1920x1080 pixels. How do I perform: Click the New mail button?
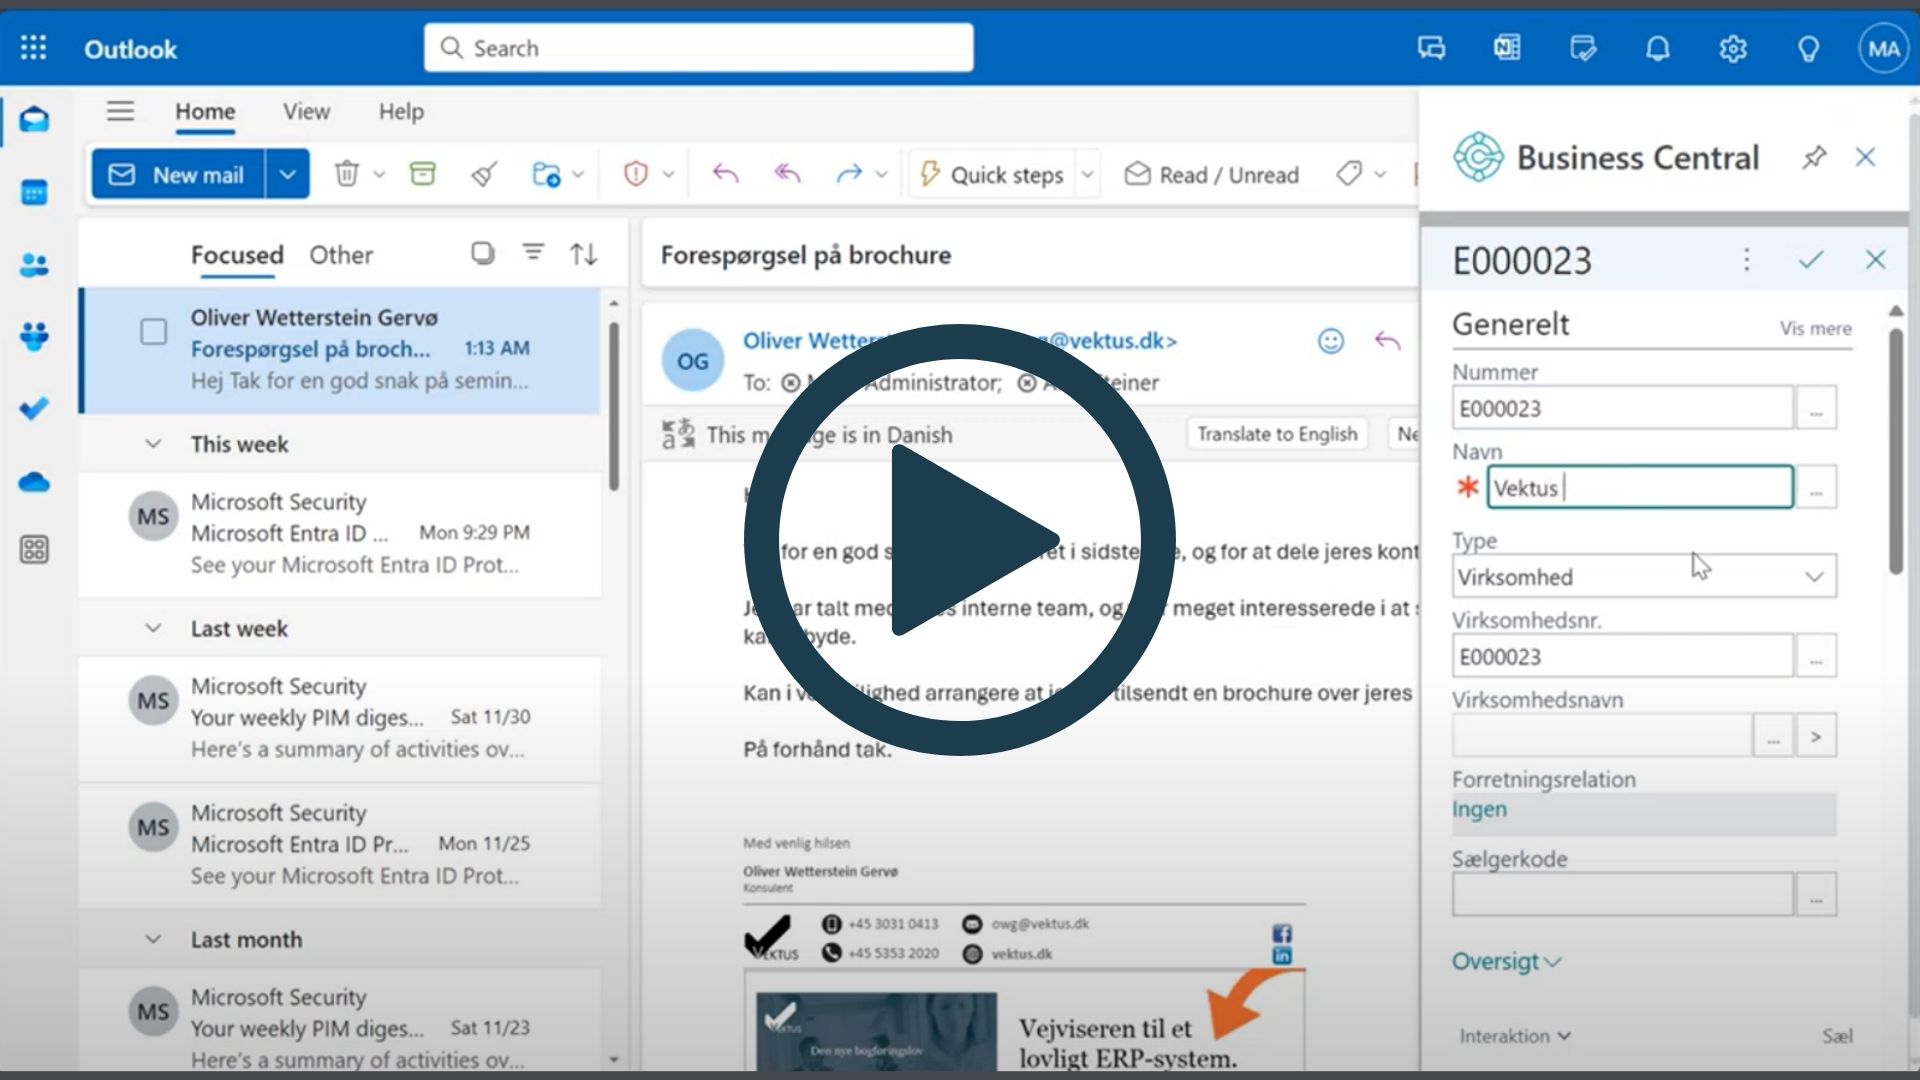click(178, 174)
